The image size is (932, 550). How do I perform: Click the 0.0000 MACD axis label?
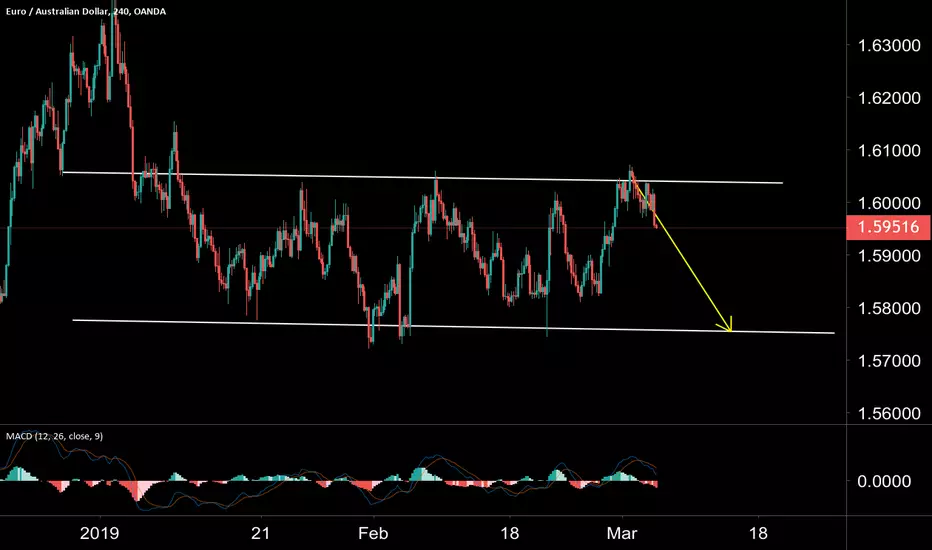point(884,482)
